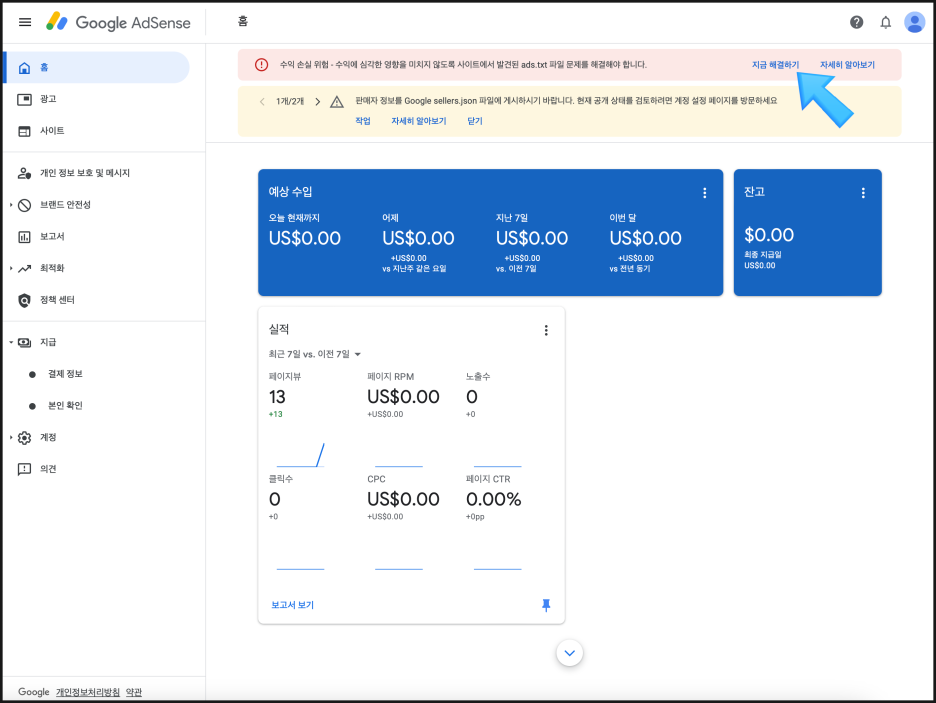Viewport: 936px width, 703px height.
Task: Click the 페이지뷰 value 13
Action: pos(277,397)
